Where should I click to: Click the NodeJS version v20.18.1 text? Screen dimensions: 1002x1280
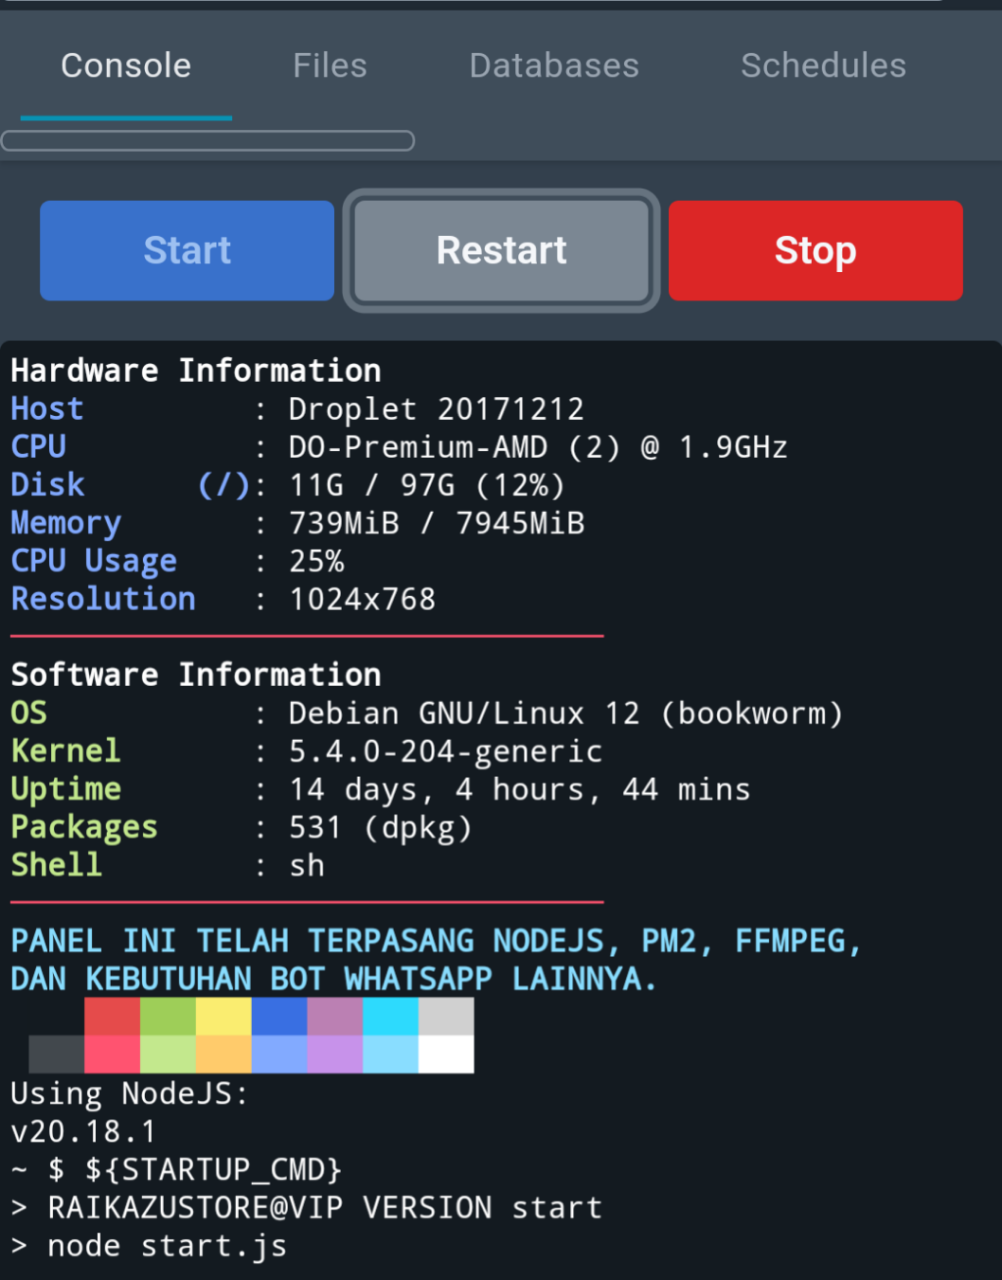click(x=84, y=1132)
